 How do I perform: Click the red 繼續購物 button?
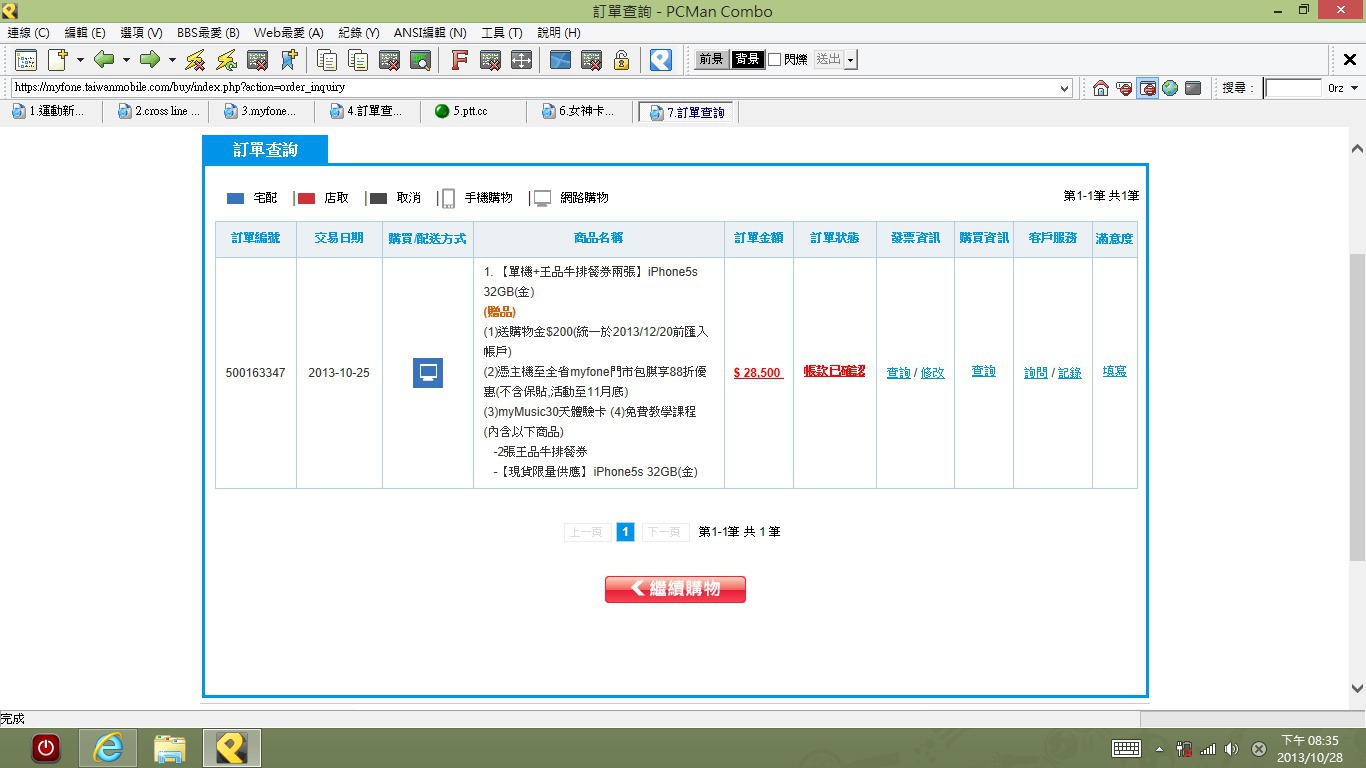(675, 589)
